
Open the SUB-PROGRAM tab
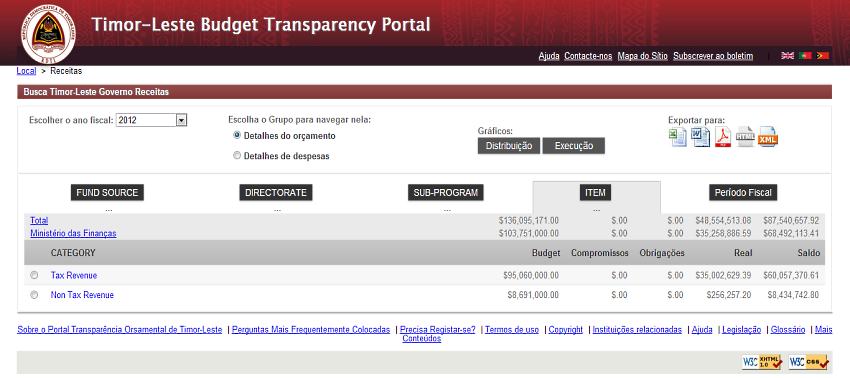[x=445, y=193]
